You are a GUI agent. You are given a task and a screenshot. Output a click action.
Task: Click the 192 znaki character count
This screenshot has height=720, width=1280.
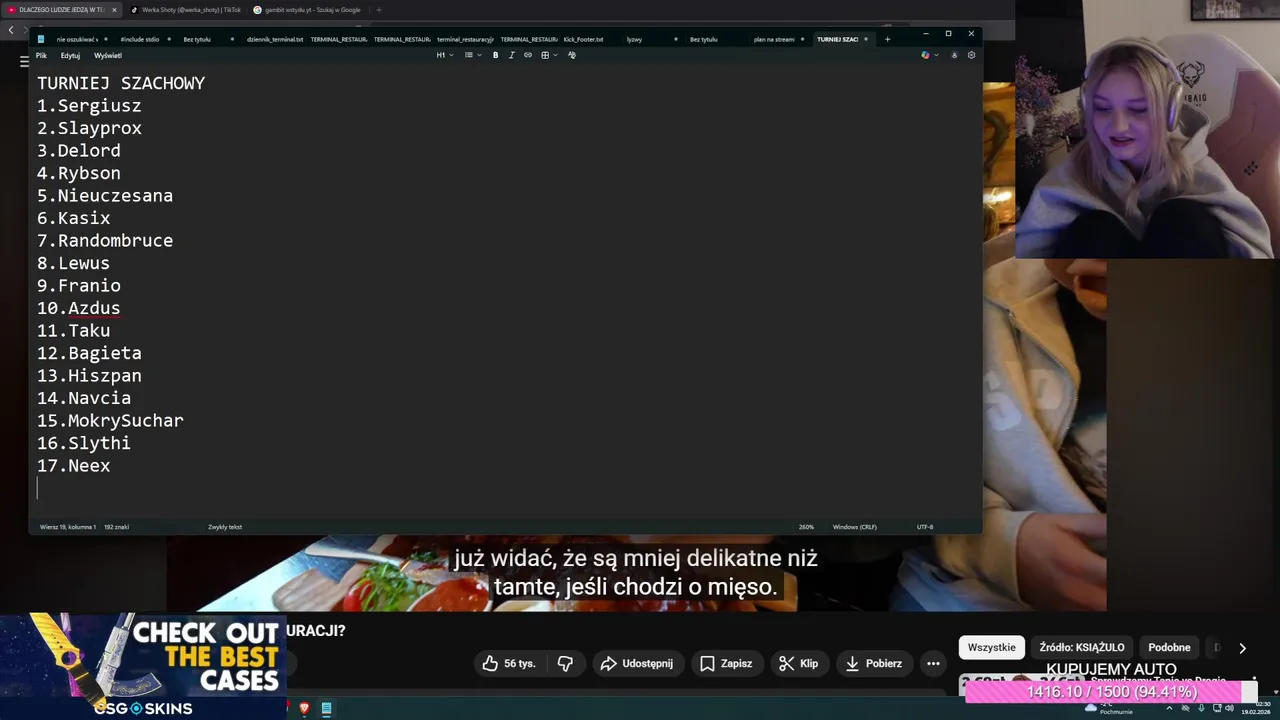[116, 527]
